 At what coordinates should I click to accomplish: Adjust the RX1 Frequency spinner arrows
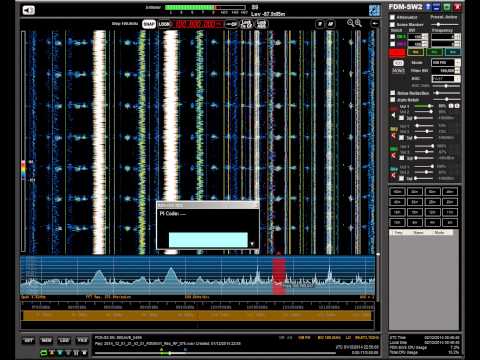coord(458,37)
